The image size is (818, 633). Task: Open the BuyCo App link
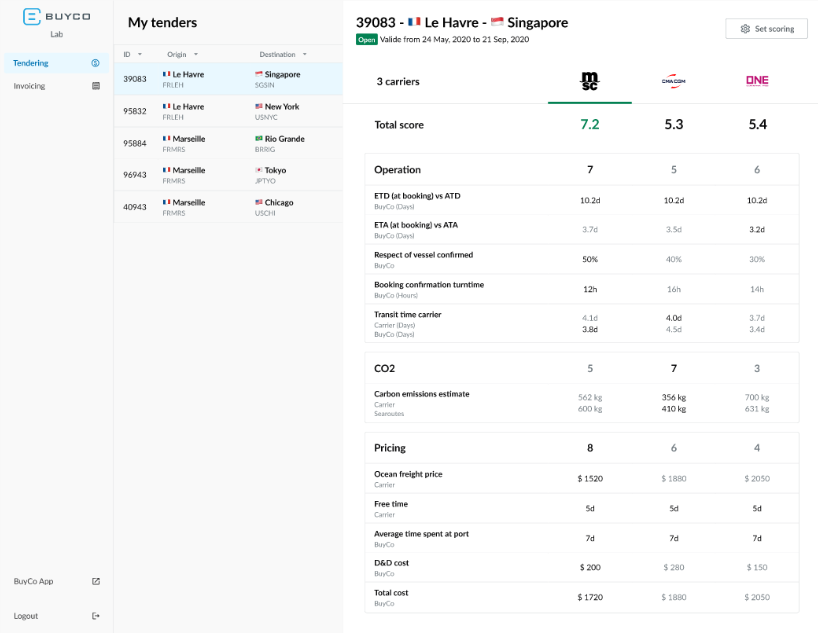tap(34, 581)
